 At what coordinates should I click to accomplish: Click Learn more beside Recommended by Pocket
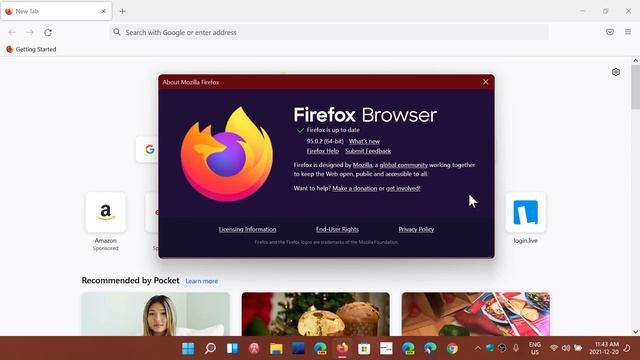(202, 281)
